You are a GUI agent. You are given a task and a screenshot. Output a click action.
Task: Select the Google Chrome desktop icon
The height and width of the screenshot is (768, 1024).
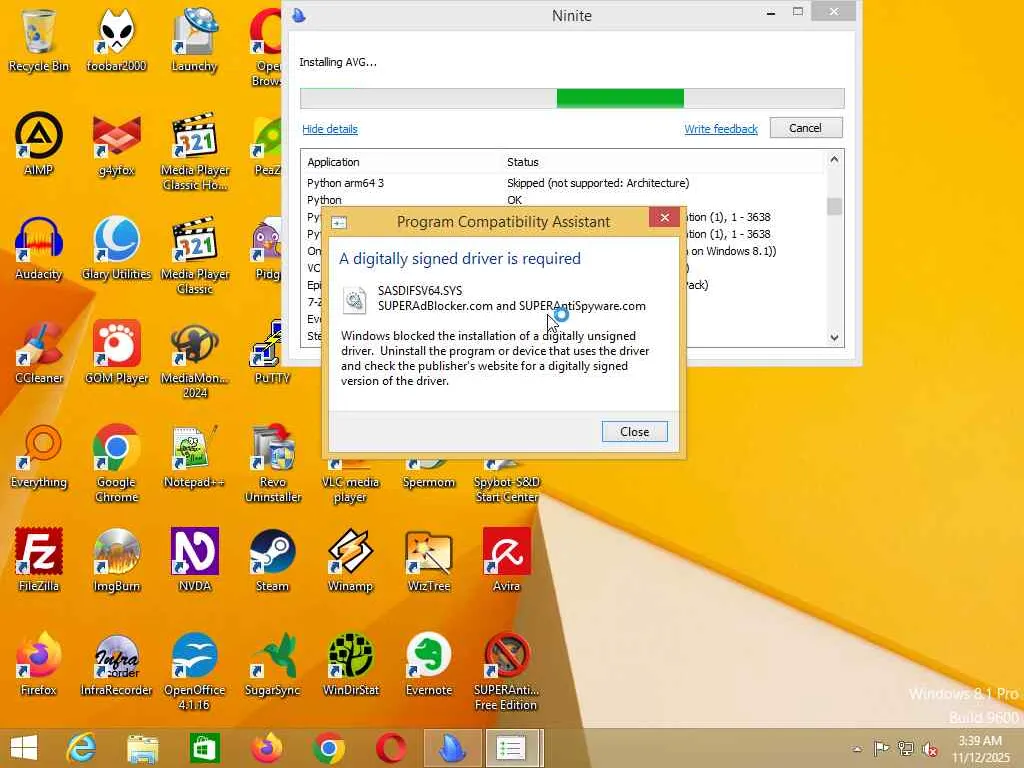point(116,463)
